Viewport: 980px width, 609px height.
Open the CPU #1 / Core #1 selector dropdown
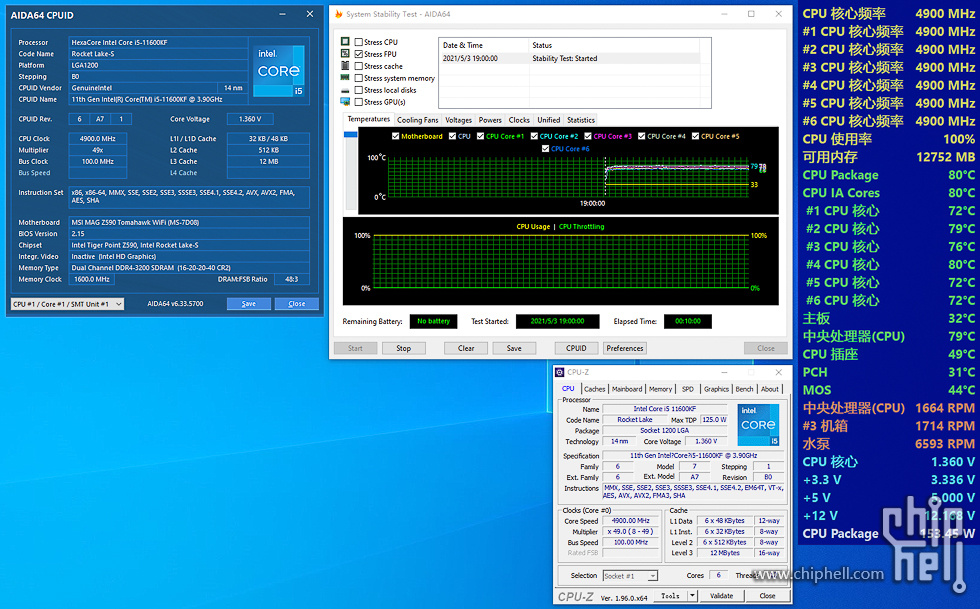point(67,304)
